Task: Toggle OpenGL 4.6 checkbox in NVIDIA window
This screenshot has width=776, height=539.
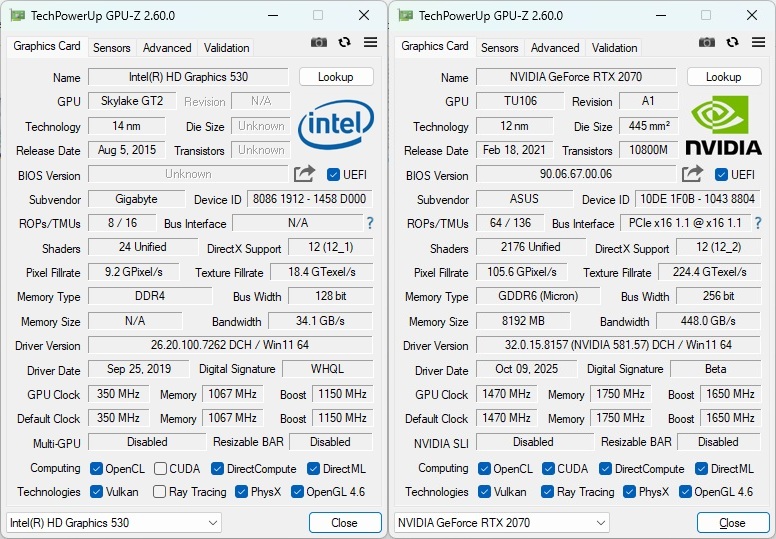Action: tap(685, 491)
